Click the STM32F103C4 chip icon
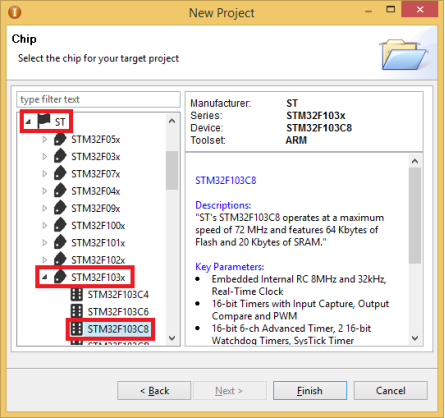The width and height of the screenshot is (445, 418). pyautogui.click(x=77, y=294)
